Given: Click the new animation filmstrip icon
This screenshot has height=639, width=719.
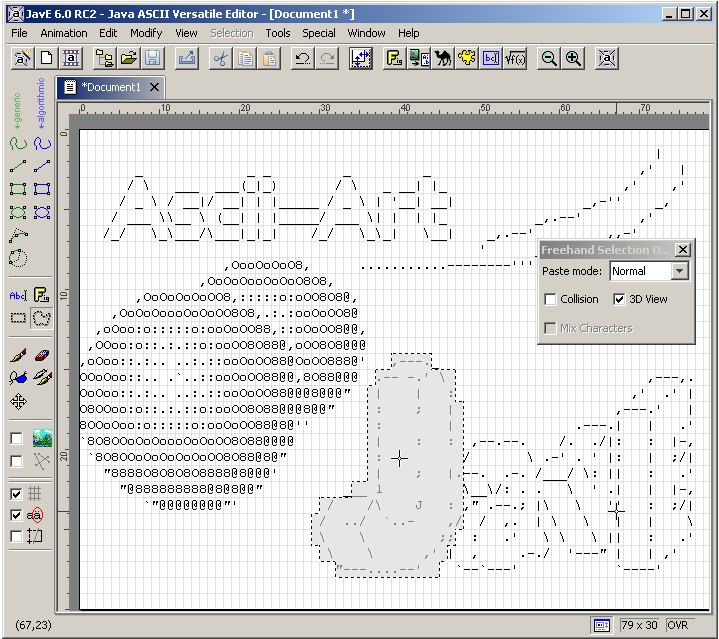Looking at the screenshot, I should click(x=71, y=58).
